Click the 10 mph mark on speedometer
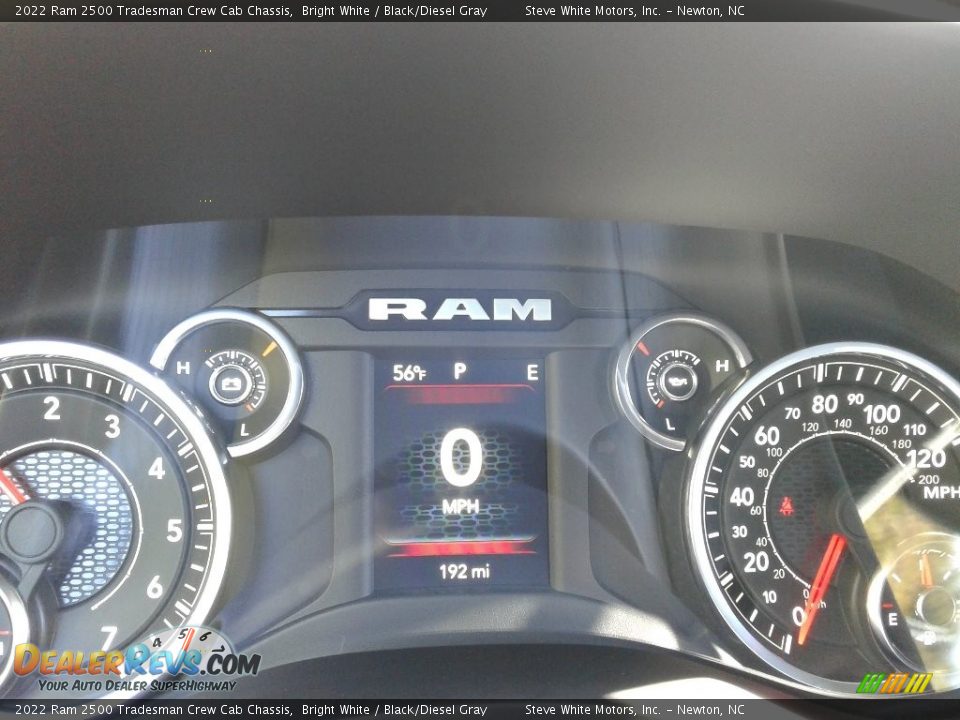 (x=769, y=596)
